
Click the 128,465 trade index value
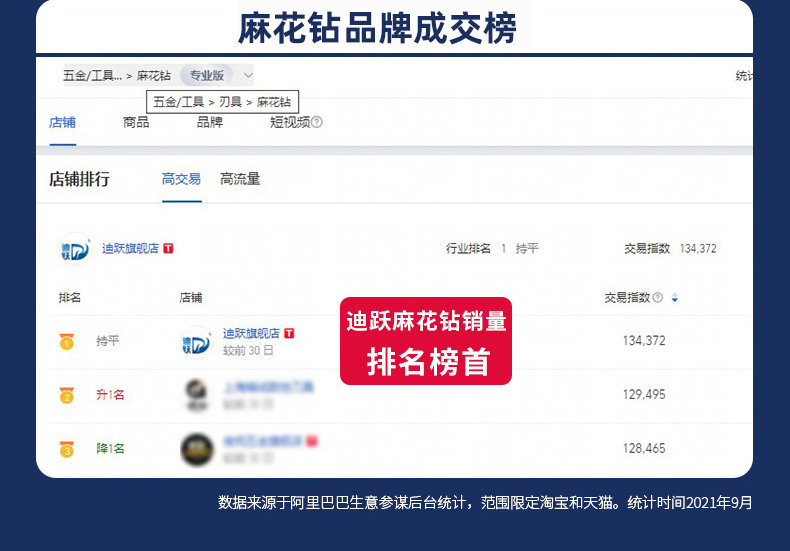(x=644, y=448)
